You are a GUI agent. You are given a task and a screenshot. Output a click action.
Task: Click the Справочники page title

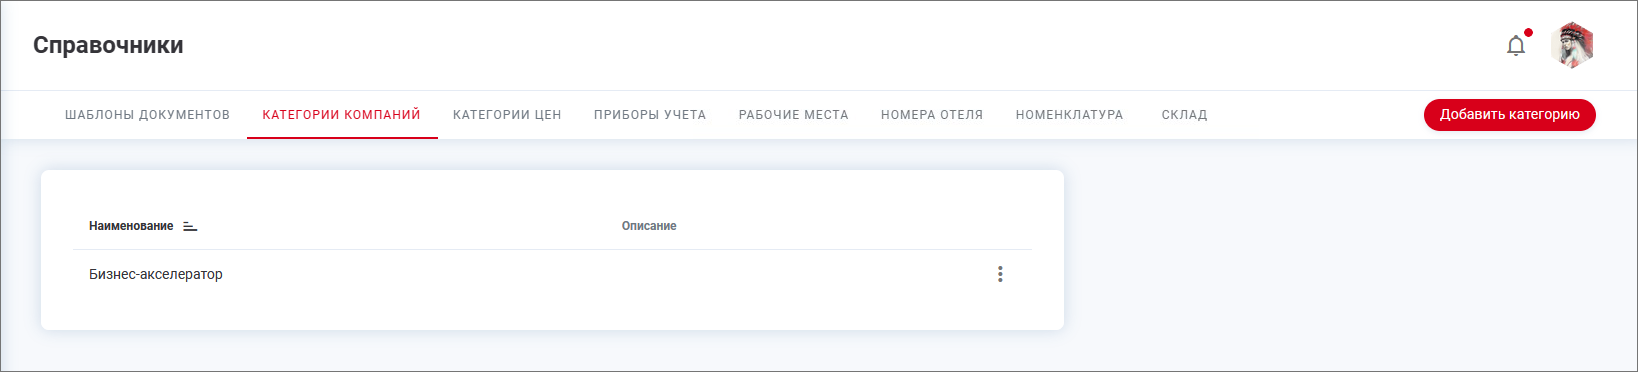coord(108,45)
